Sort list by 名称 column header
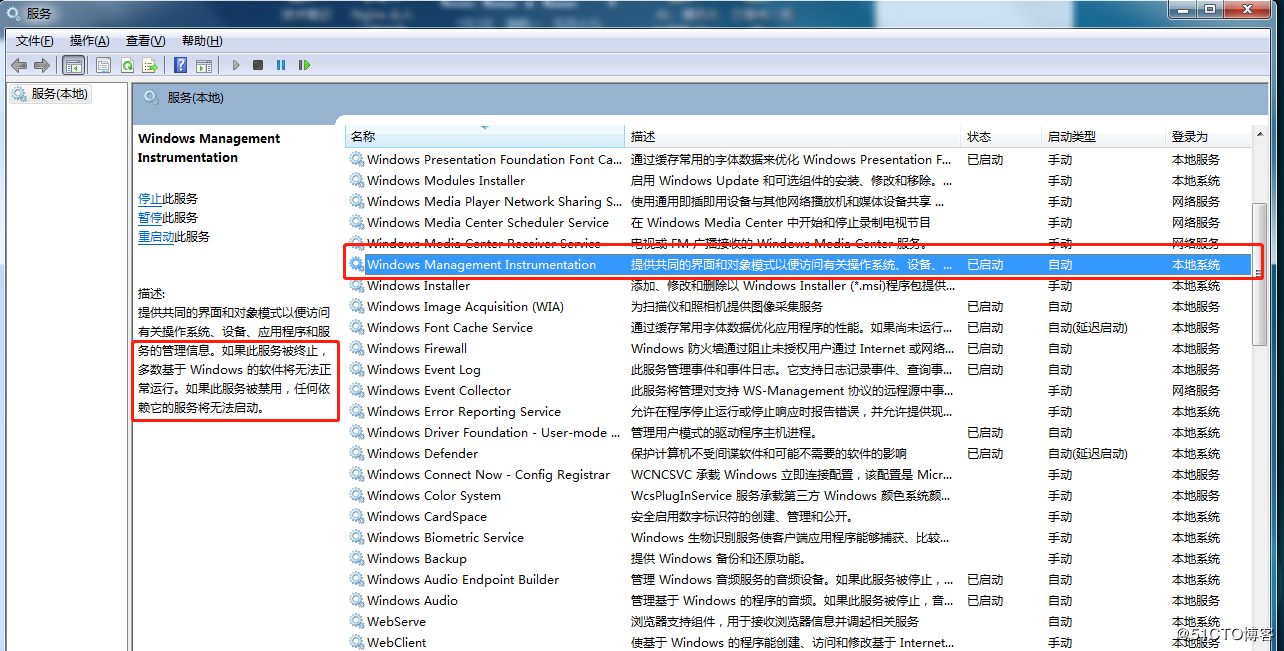The image size is (1284, 651). (363, 137)
